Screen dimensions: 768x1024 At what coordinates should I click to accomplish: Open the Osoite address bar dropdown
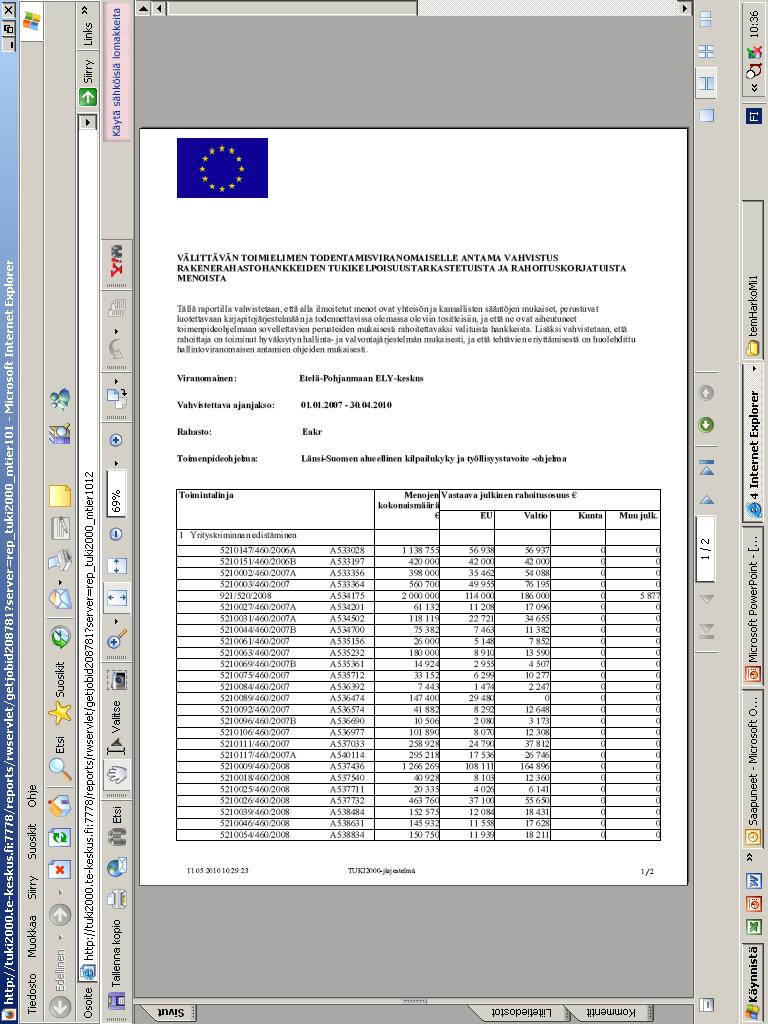88,122
